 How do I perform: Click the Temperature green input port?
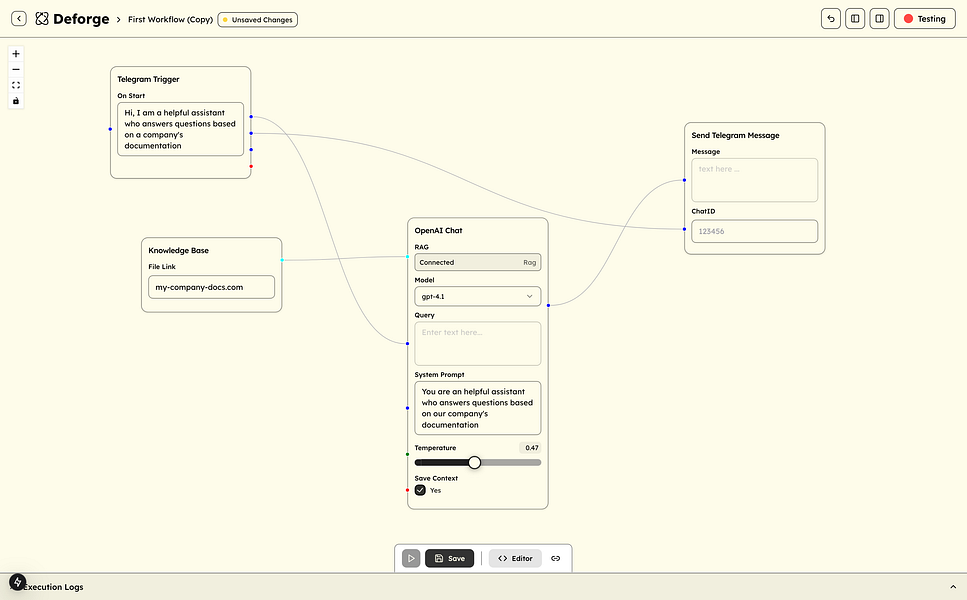(408, 454)
